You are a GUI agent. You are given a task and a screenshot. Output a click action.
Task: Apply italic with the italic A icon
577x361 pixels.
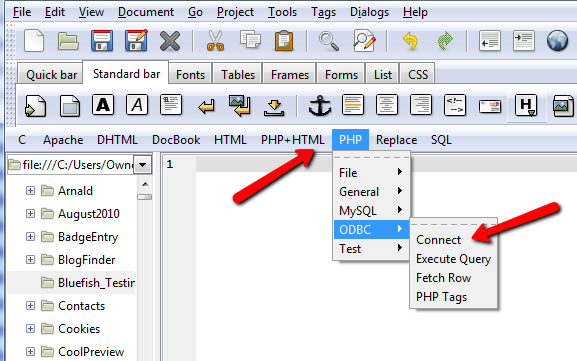[137, 105]
